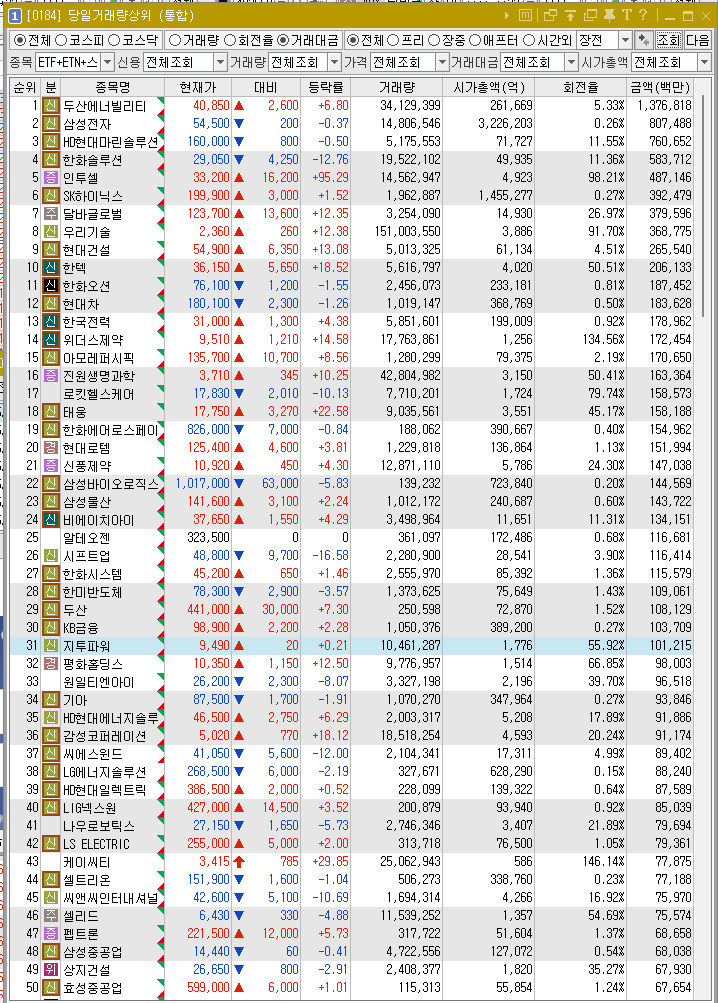
Task: Click the 다음 button
Action: pos(698,40)
